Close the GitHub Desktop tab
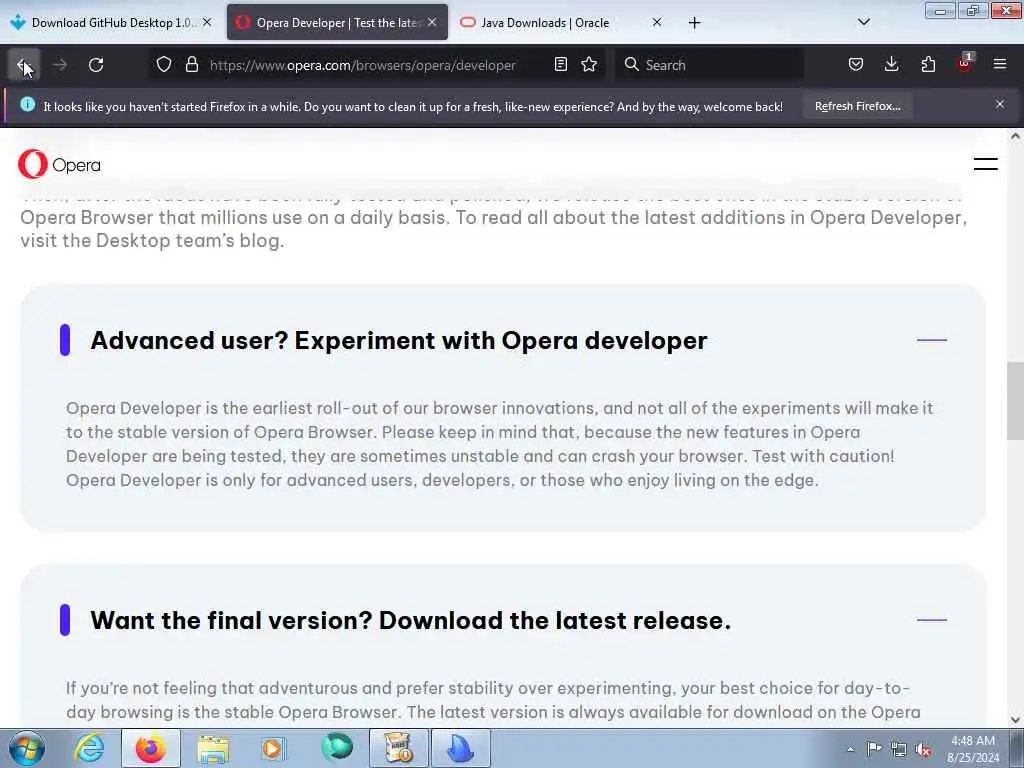 pyautogui.click(x=207, y=22)
